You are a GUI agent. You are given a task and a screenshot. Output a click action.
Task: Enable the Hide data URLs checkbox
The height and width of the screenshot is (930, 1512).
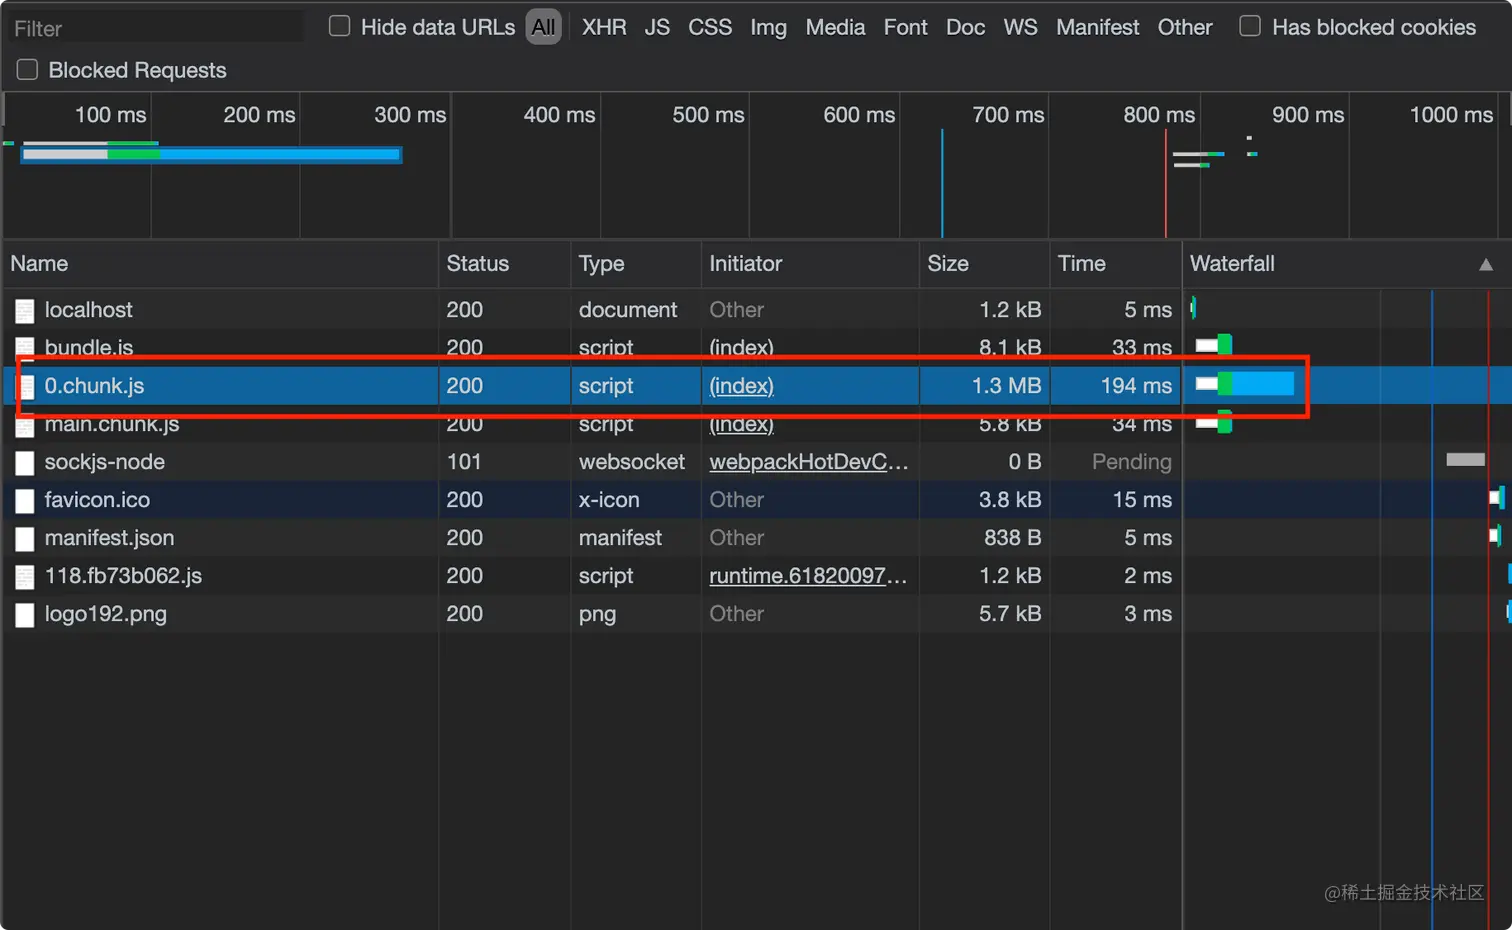[340, 26]
